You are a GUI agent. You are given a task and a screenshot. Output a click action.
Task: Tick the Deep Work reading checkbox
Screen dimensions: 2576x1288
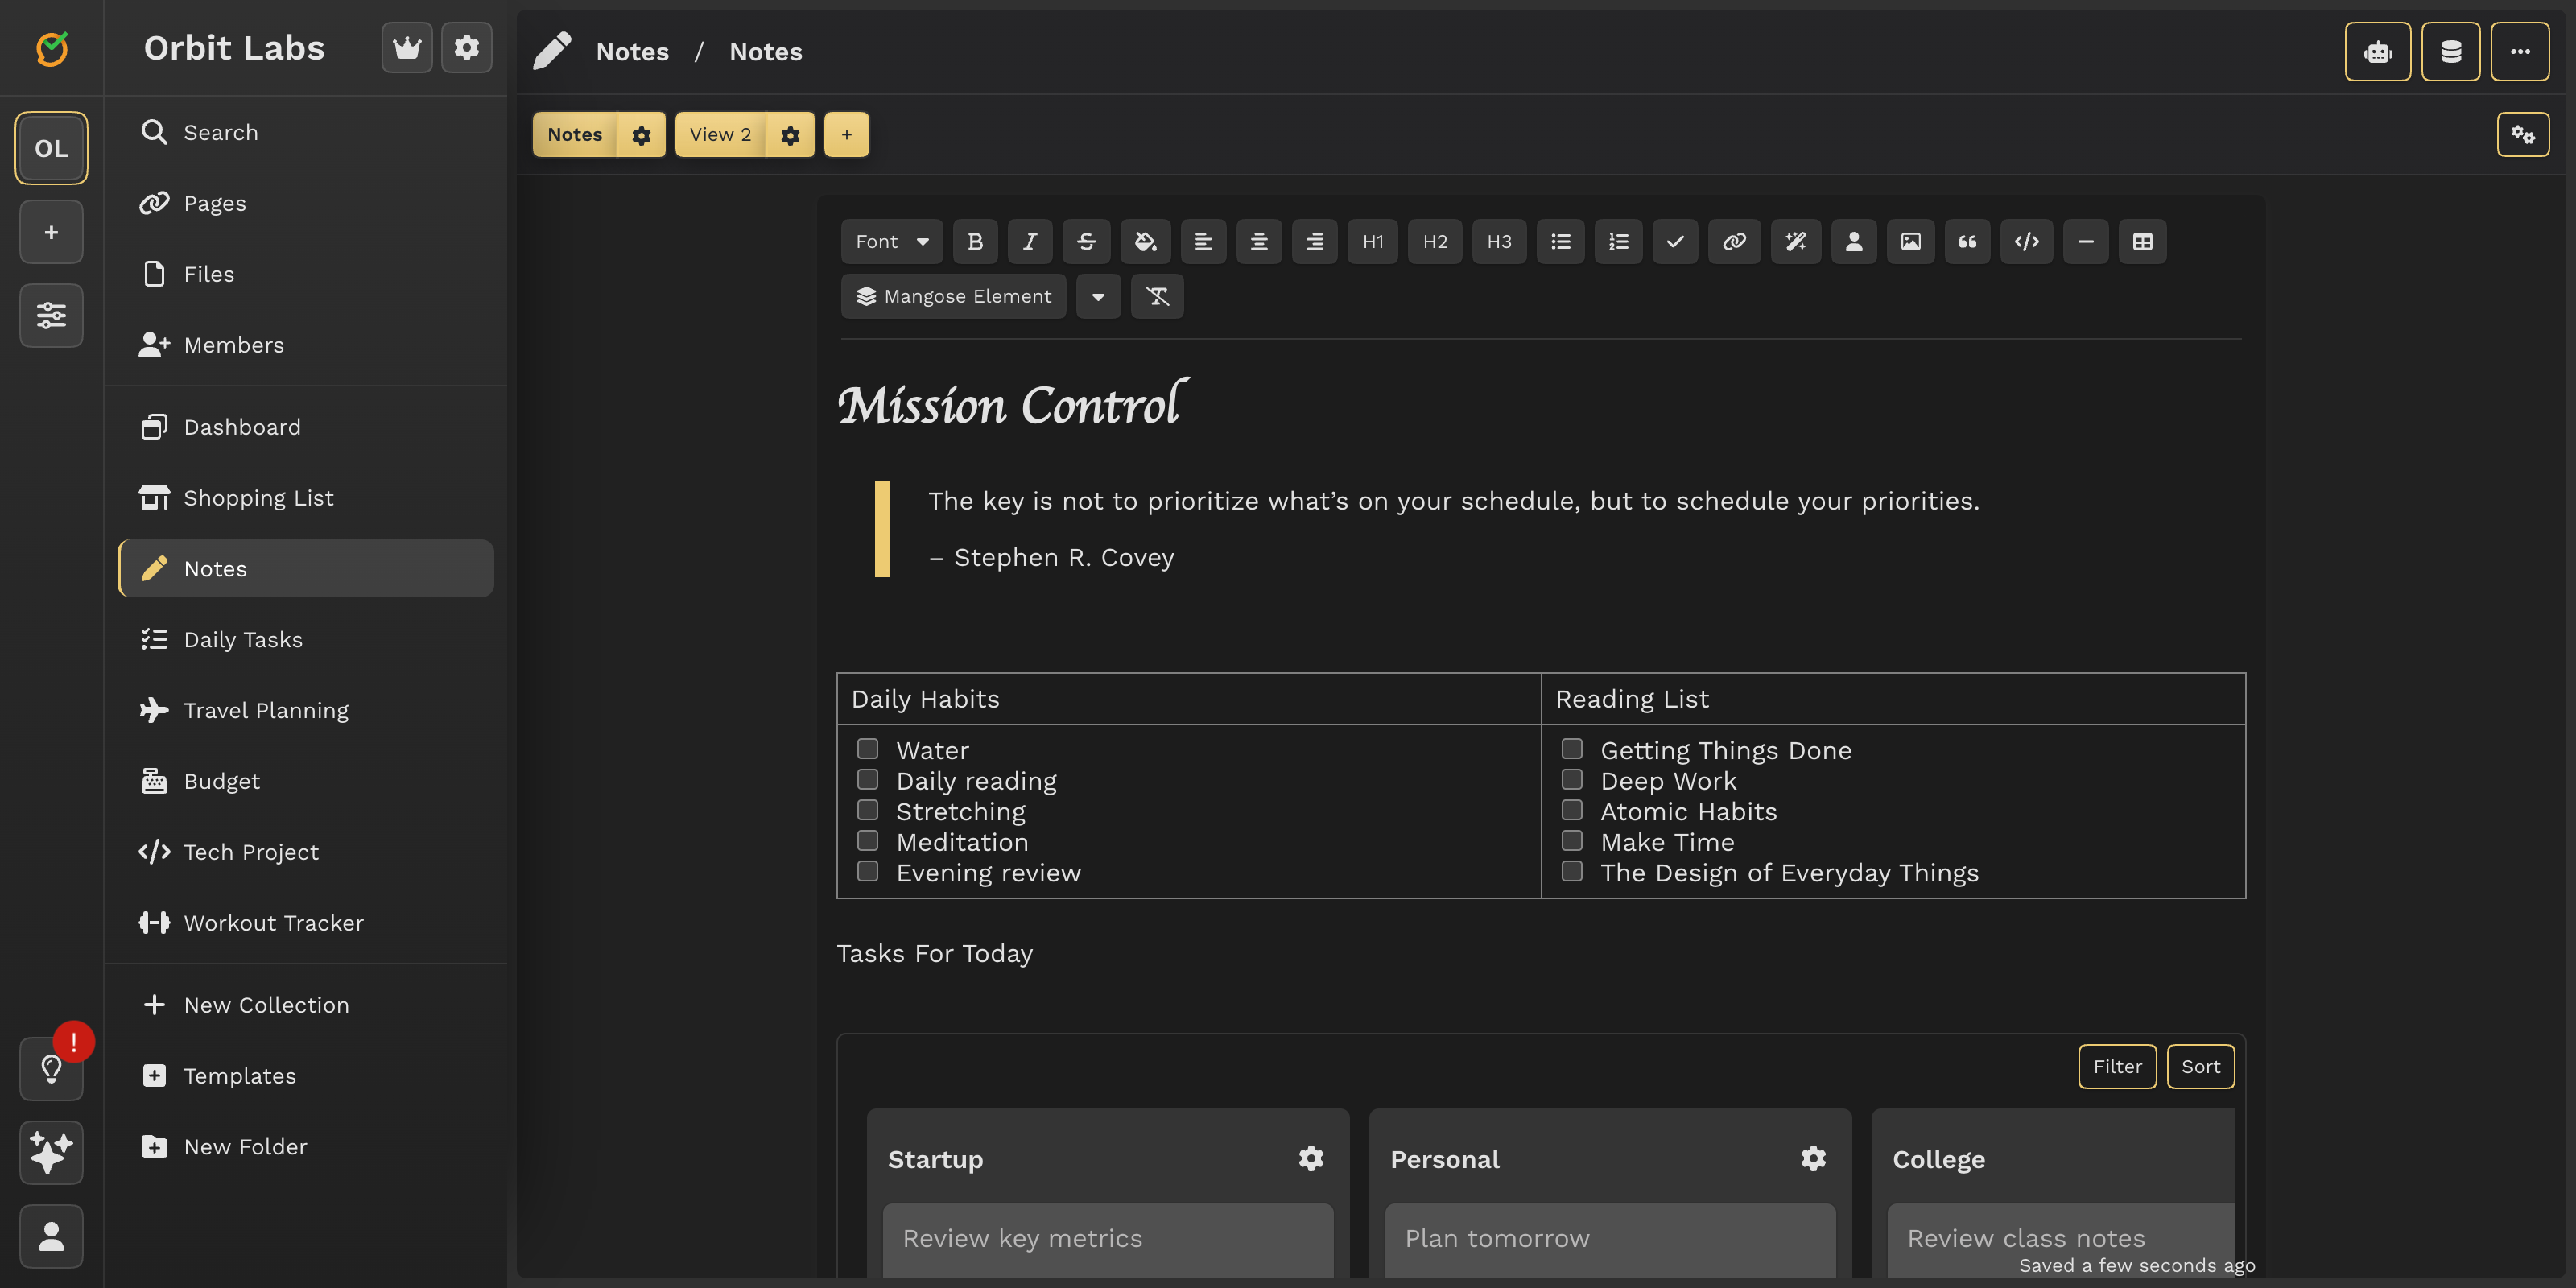[x=1572, y=779]
